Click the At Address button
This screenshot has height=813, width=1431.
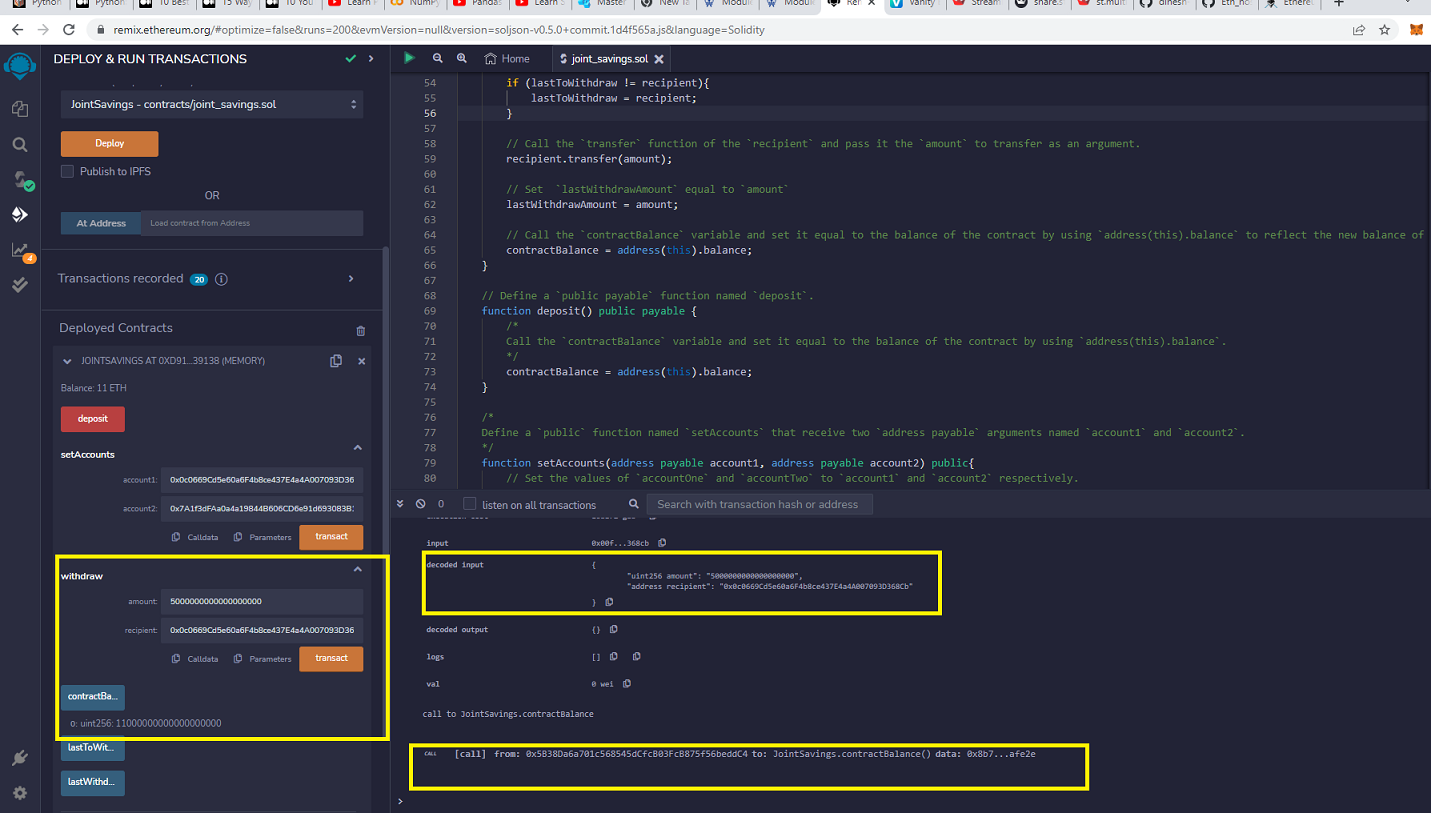pyautogui.click(x=101, y=223)
